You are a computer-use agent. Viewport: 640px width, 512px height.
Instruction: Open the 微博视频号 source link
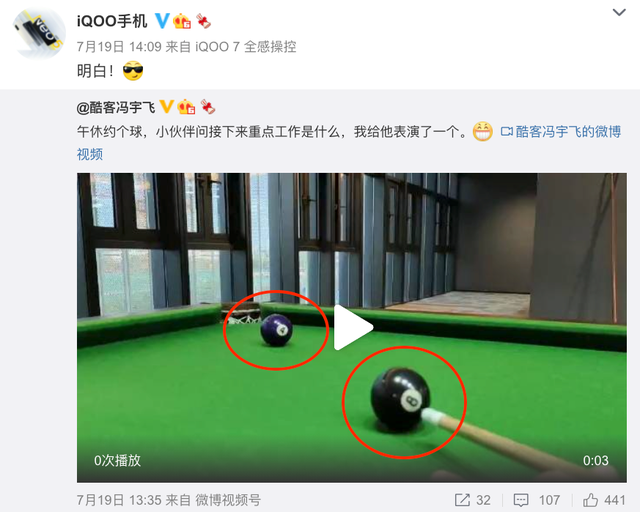pyautogui.click(x=228, y=500)
